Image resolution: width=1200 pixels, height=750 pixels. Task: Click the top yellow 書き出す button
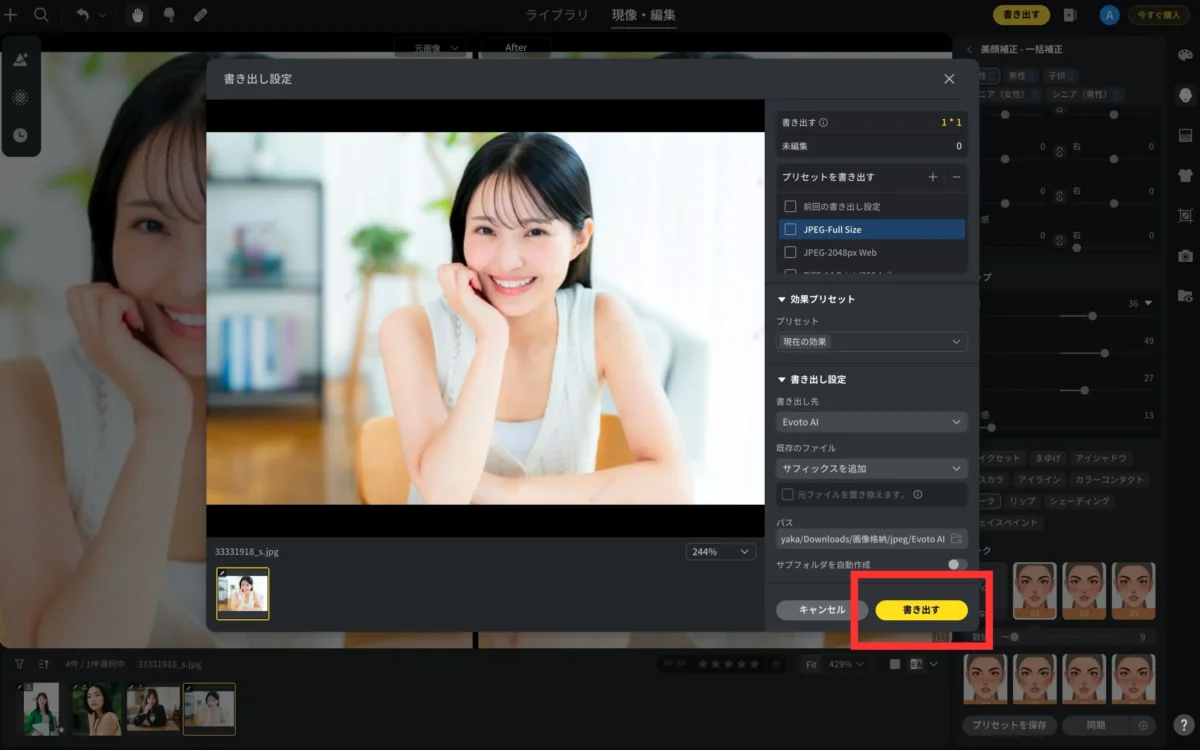[1021, 15]
